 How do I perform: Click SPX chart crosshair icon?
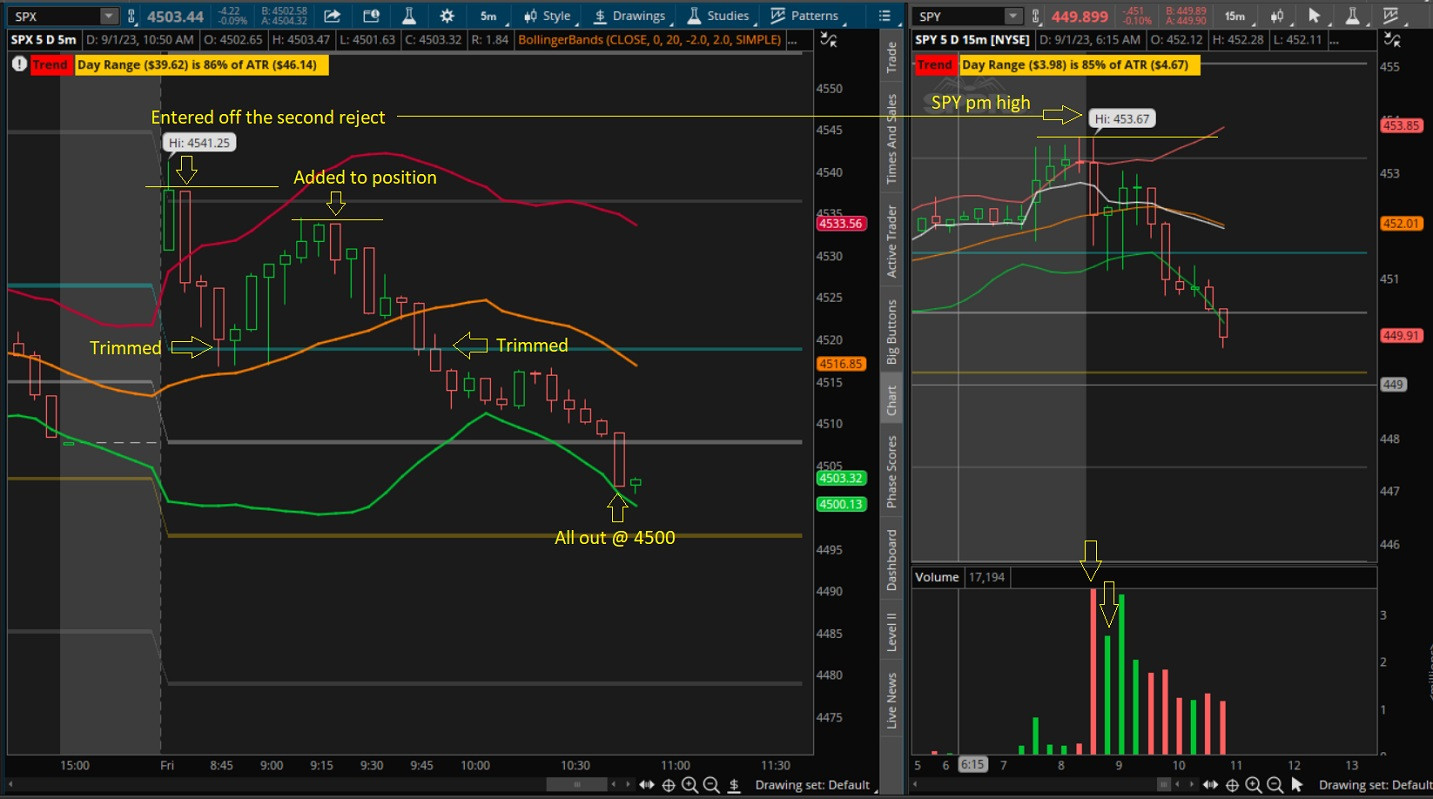(x=669, y=785)
